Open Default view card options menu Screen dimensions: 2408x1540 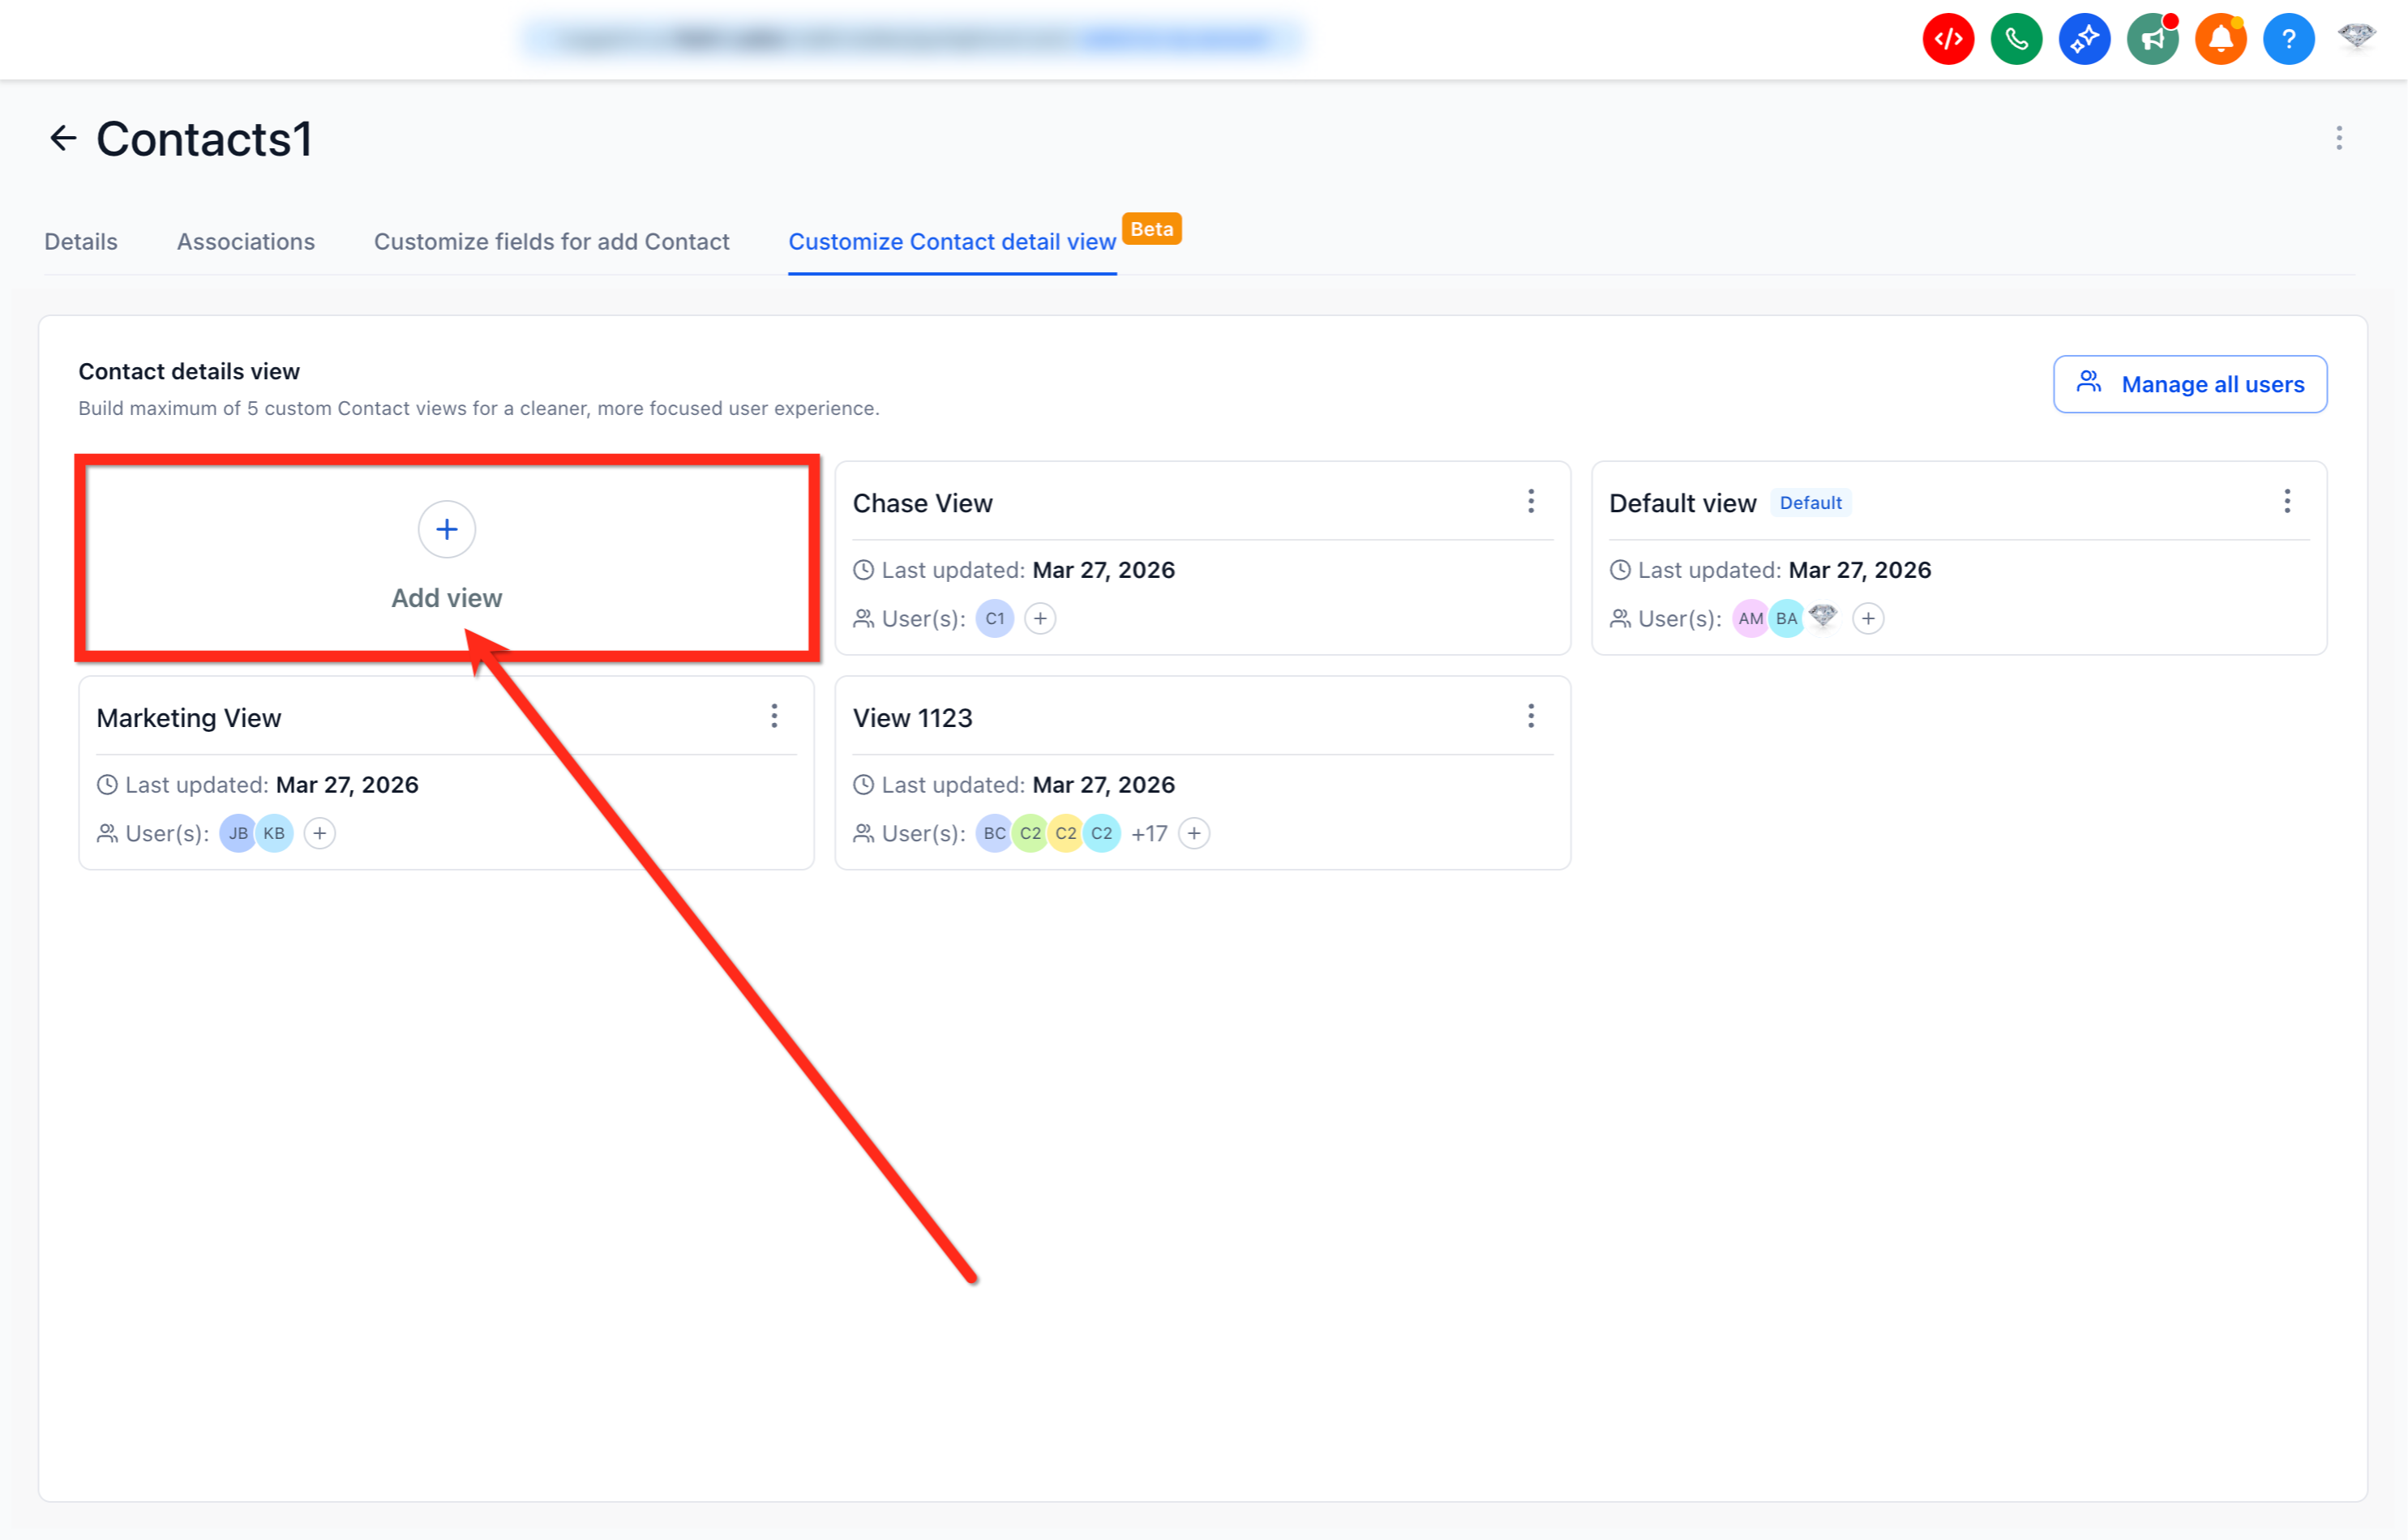click(2286, 501)
